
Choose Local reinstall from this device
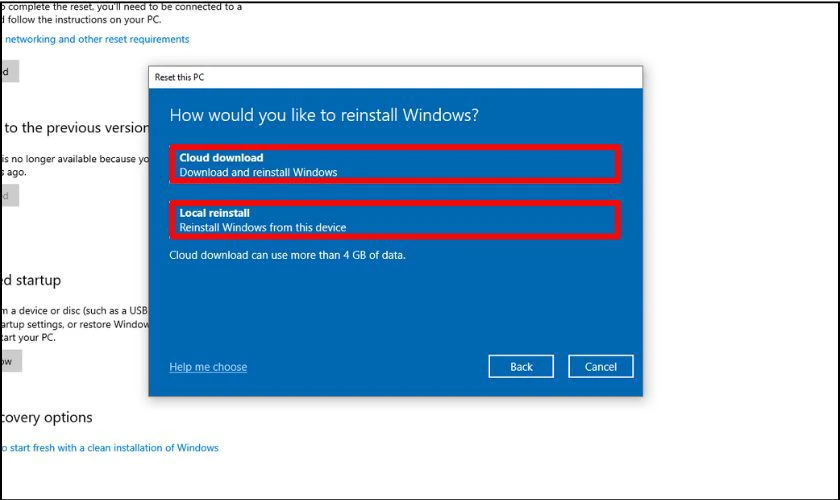point(394,221)
